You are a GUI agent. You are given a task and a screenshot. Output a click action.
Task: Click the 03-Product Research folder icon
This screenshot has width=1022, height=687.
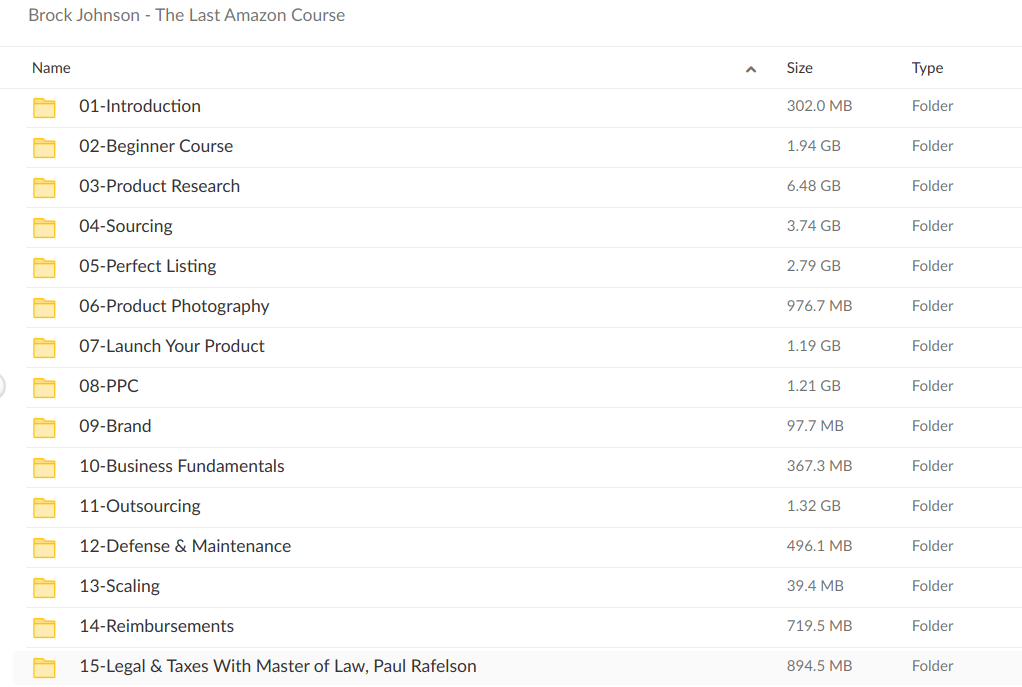(44, 186)
